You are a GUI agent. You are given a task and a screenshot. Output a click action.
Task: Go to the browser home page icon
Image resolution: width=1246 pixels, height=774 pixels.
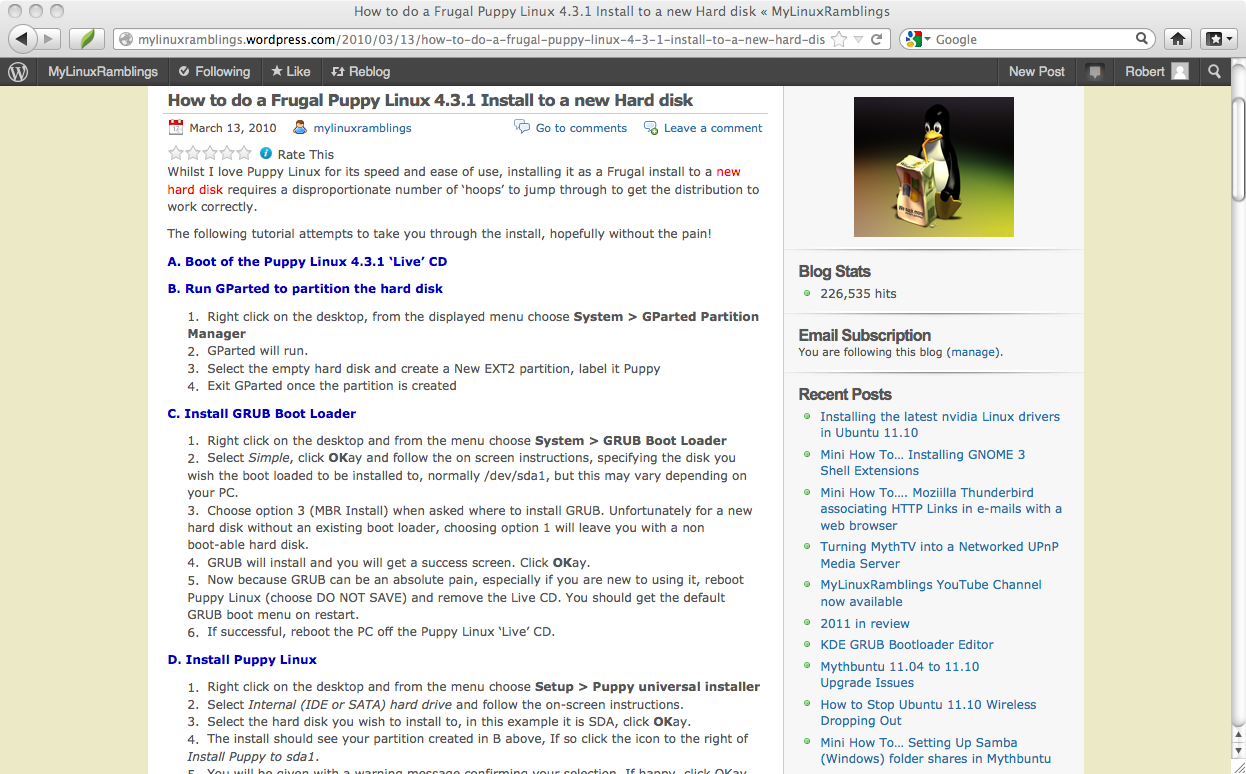point(1178,39)
